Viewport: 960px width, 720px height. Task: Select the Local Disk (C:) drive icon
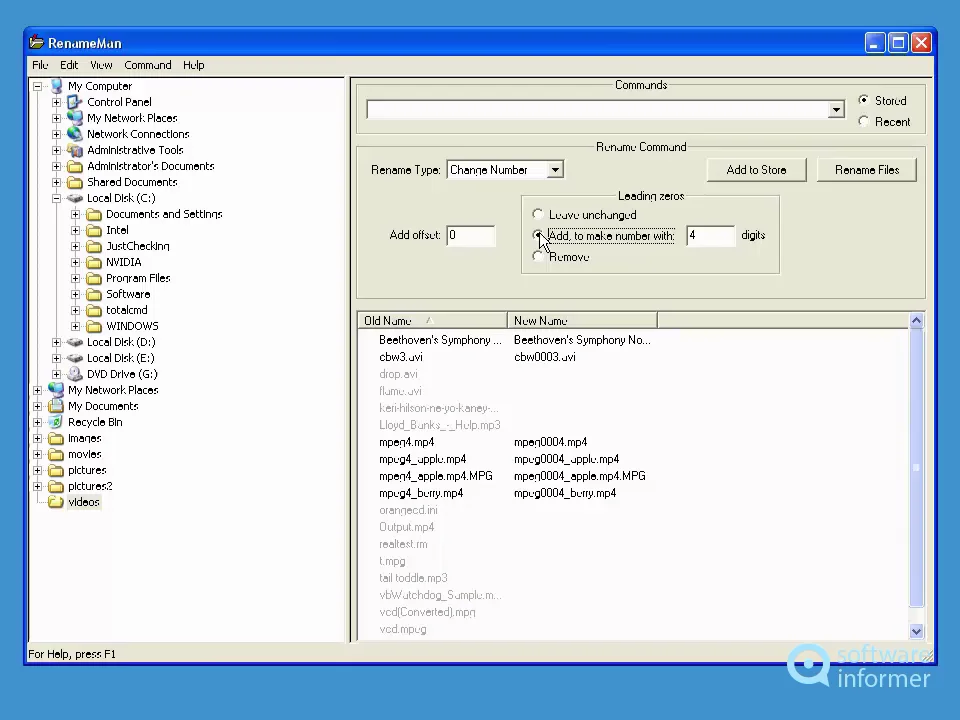(x=75, y=198)
